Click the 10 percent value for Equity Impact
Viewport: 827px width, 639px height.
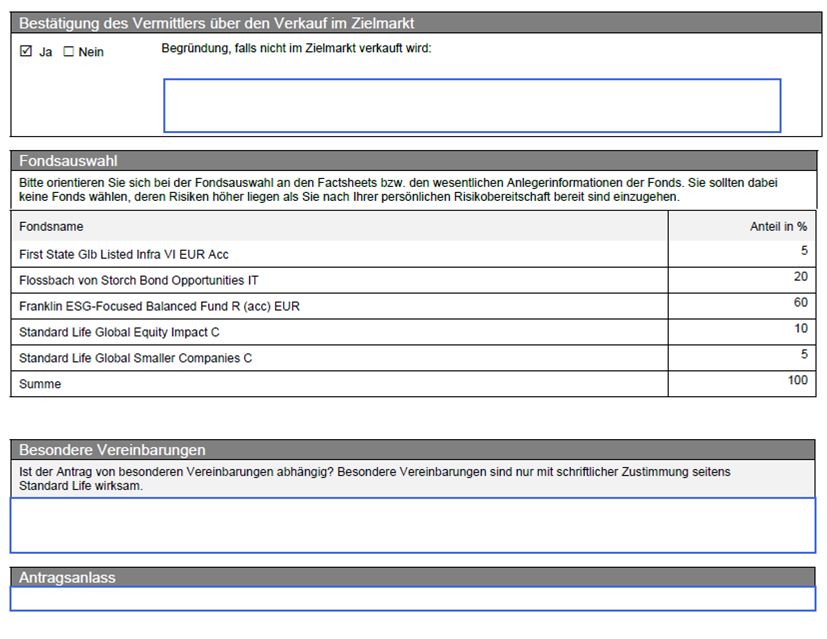801,328
